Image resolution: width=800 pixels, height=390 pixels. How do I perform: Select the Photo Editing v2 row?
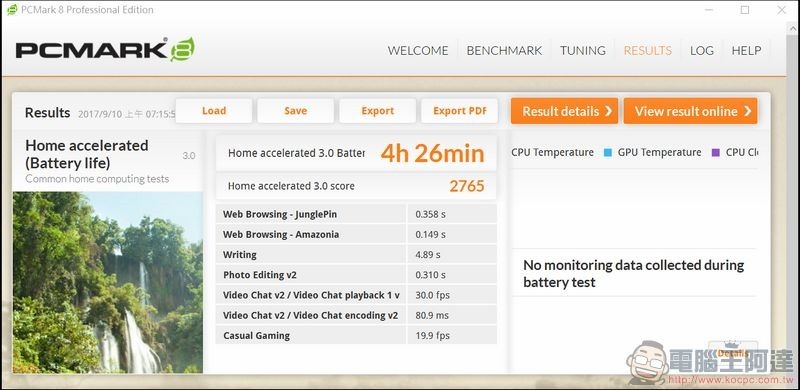click(356, 275)
